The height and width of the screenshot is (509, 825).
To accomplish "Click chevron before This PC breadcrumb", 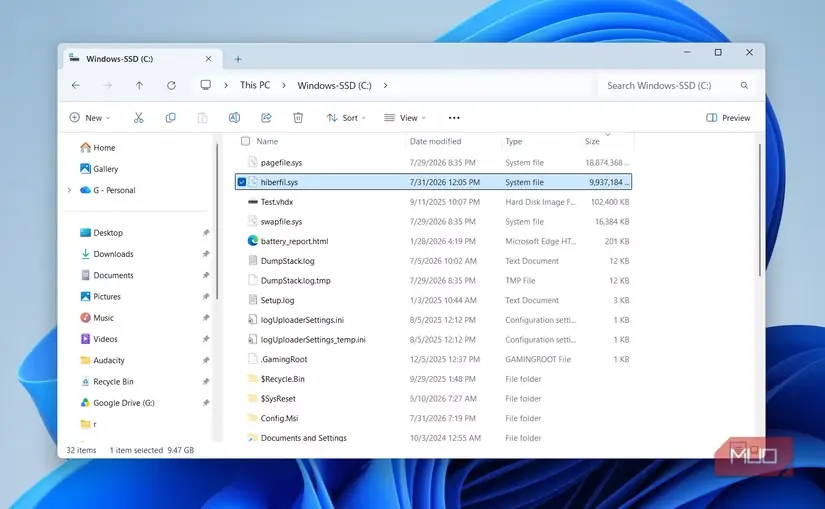I will click(x=226, y=85).
